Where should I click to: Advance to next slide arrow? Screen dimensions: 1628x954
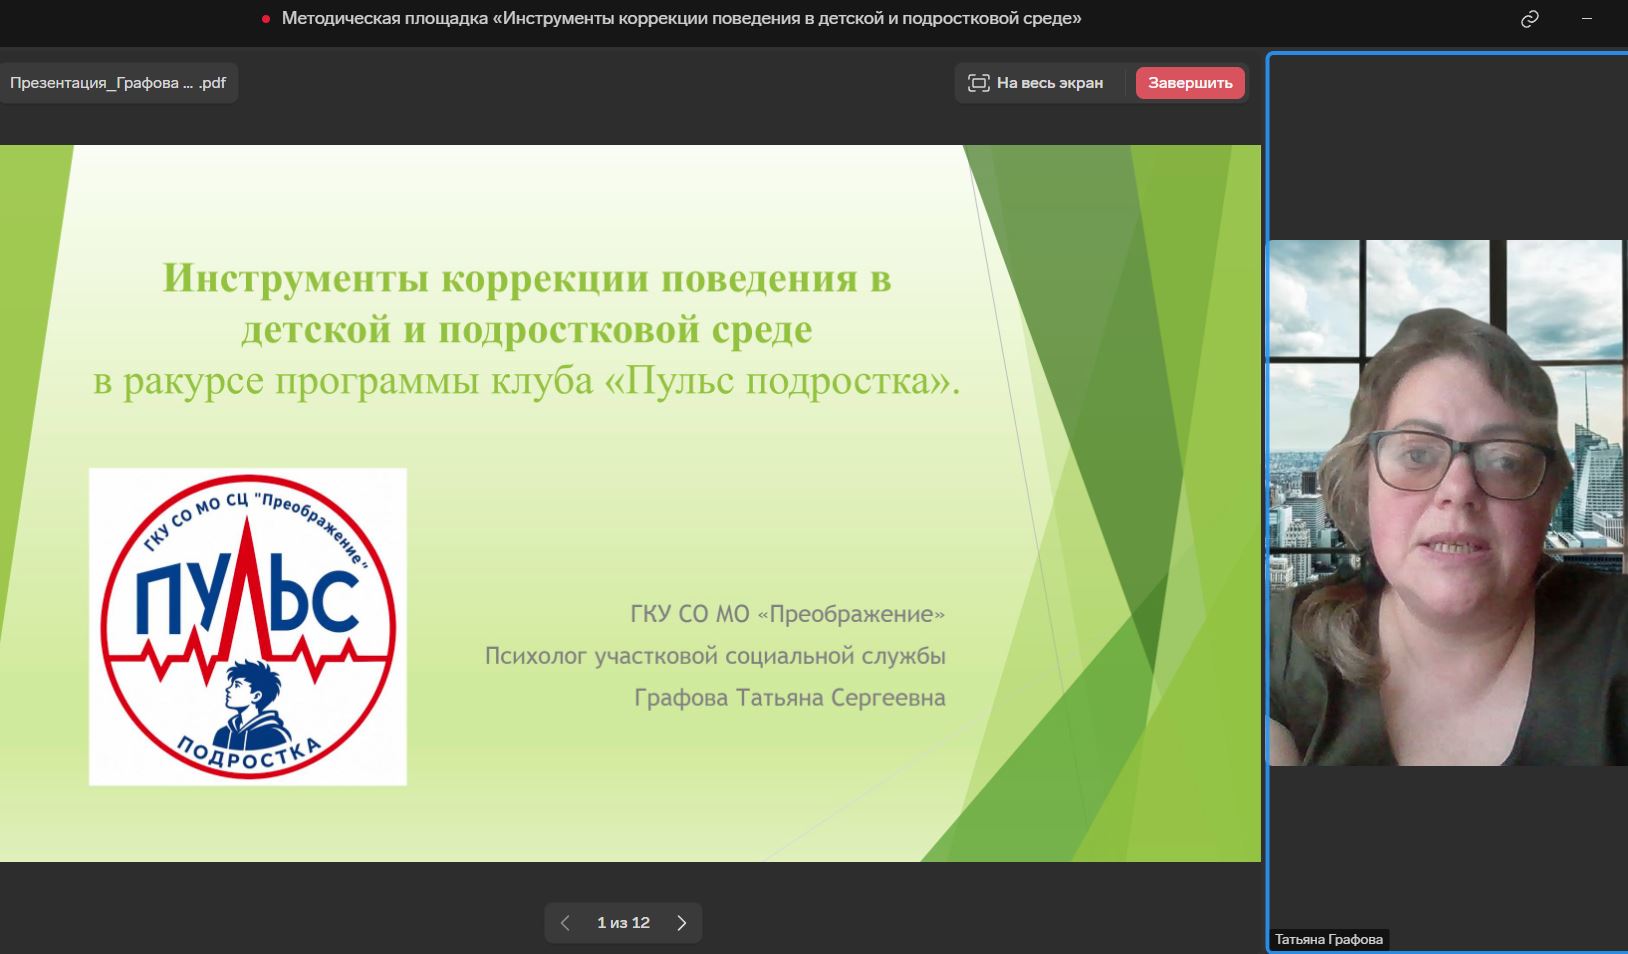tap(682, 923)
